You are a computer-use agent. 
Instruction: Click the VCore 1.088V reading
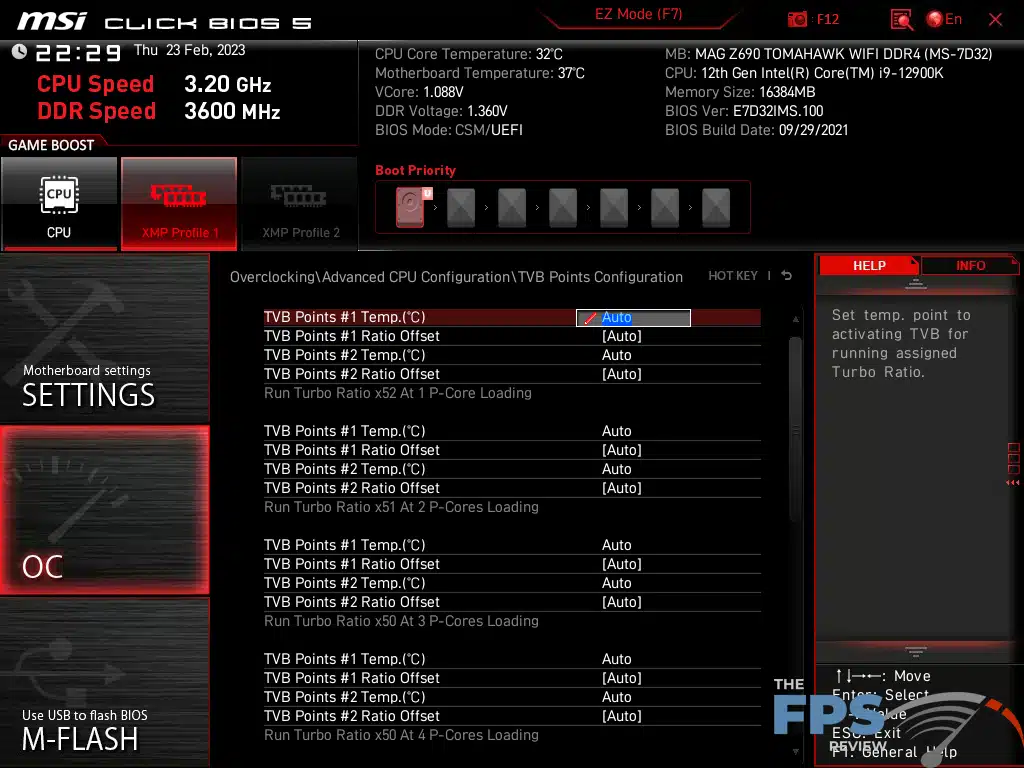coord(419,92)
